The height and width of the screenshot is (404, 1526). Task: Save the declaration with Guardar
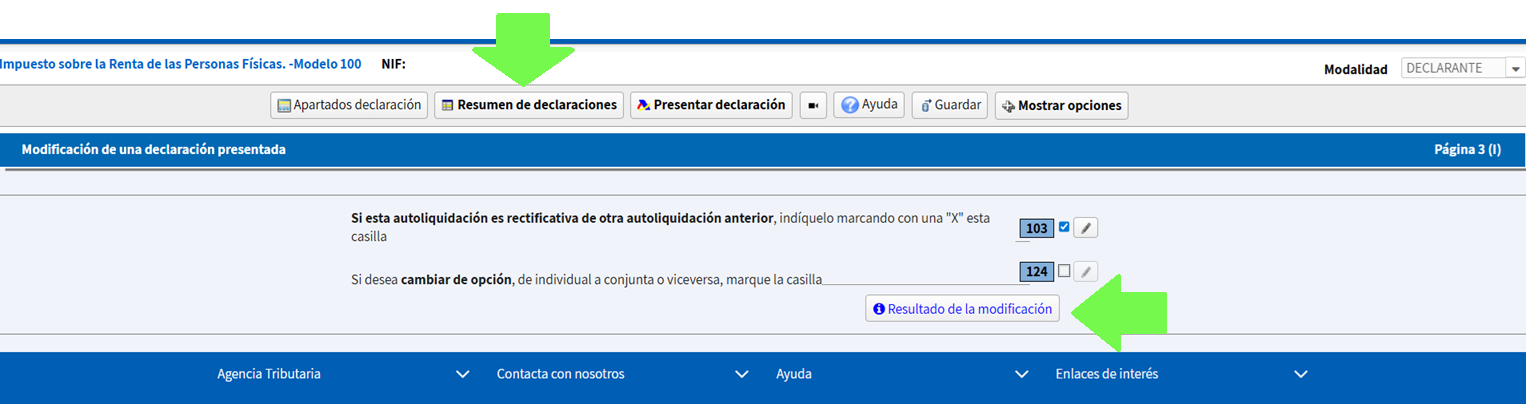click(x=950, y=105)
